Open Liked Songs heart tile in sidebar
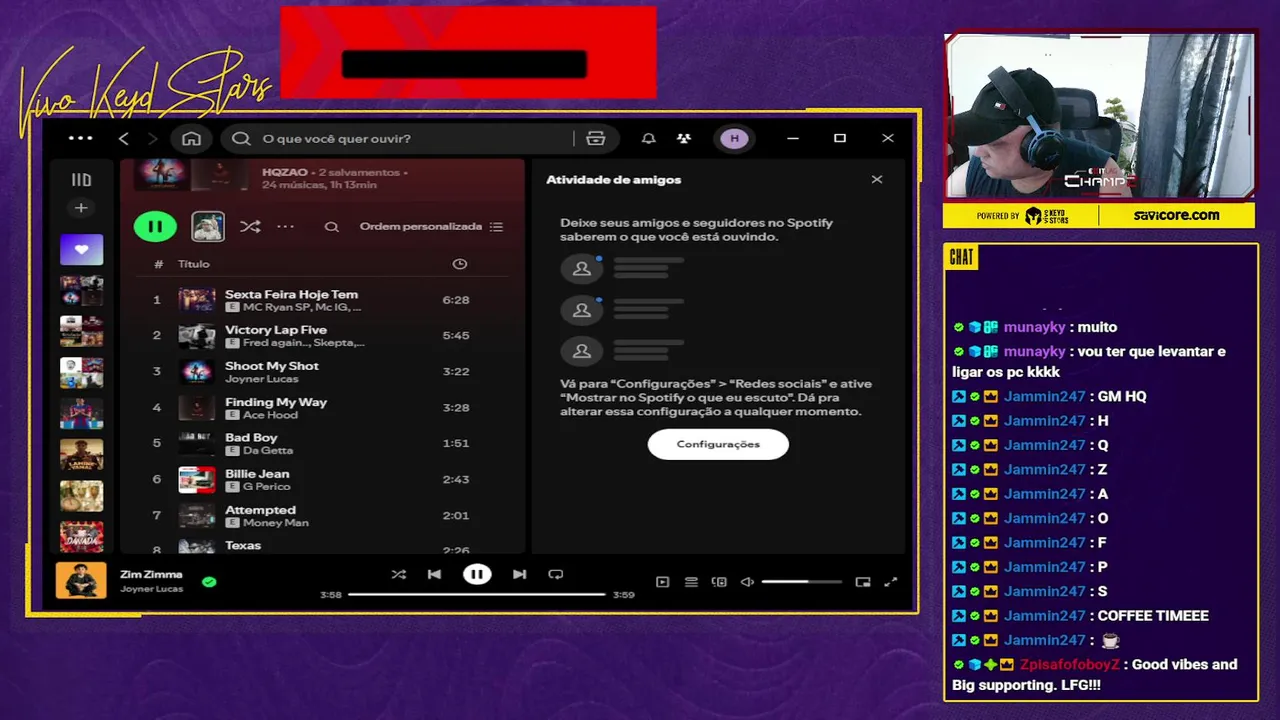Screen dimensions: 1280x720 point(81,250)
